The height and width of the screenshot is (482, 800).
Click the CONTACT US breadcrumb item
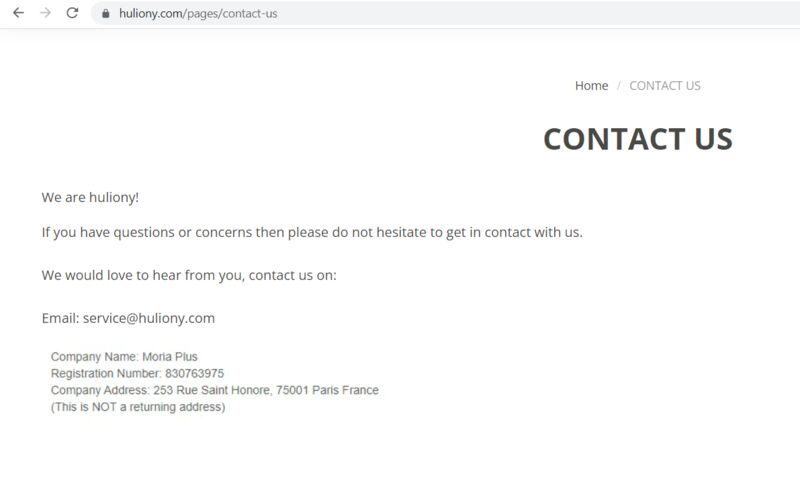click(665, 86)
